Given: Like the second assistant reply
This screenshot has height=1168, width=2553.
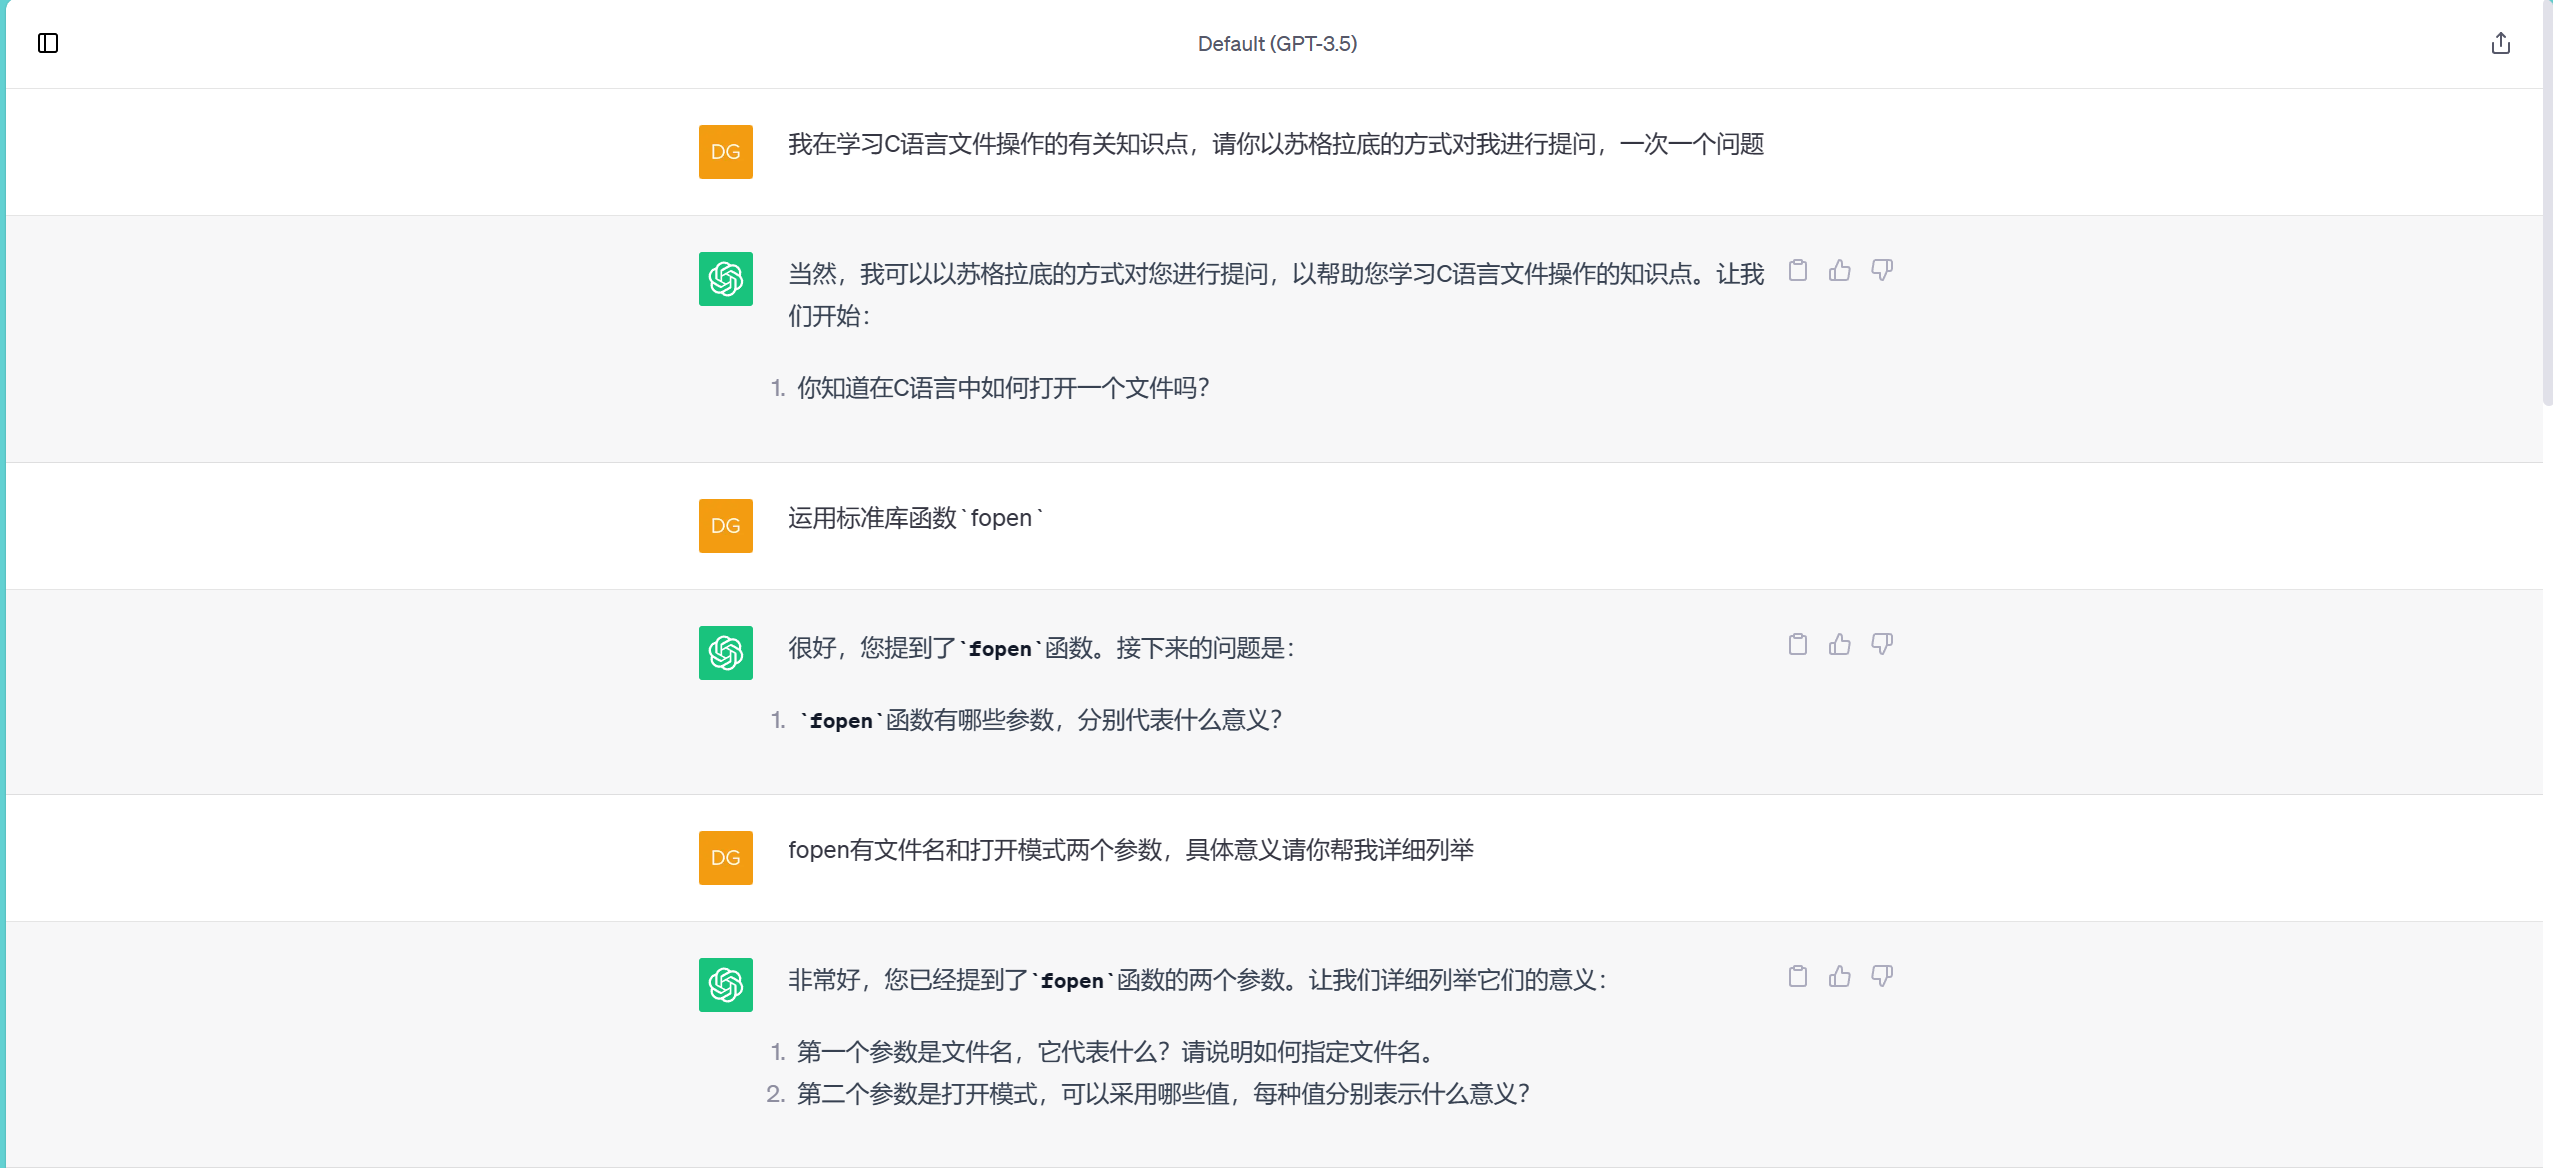Looking at the screenshot, I should tap(1839, 645).
